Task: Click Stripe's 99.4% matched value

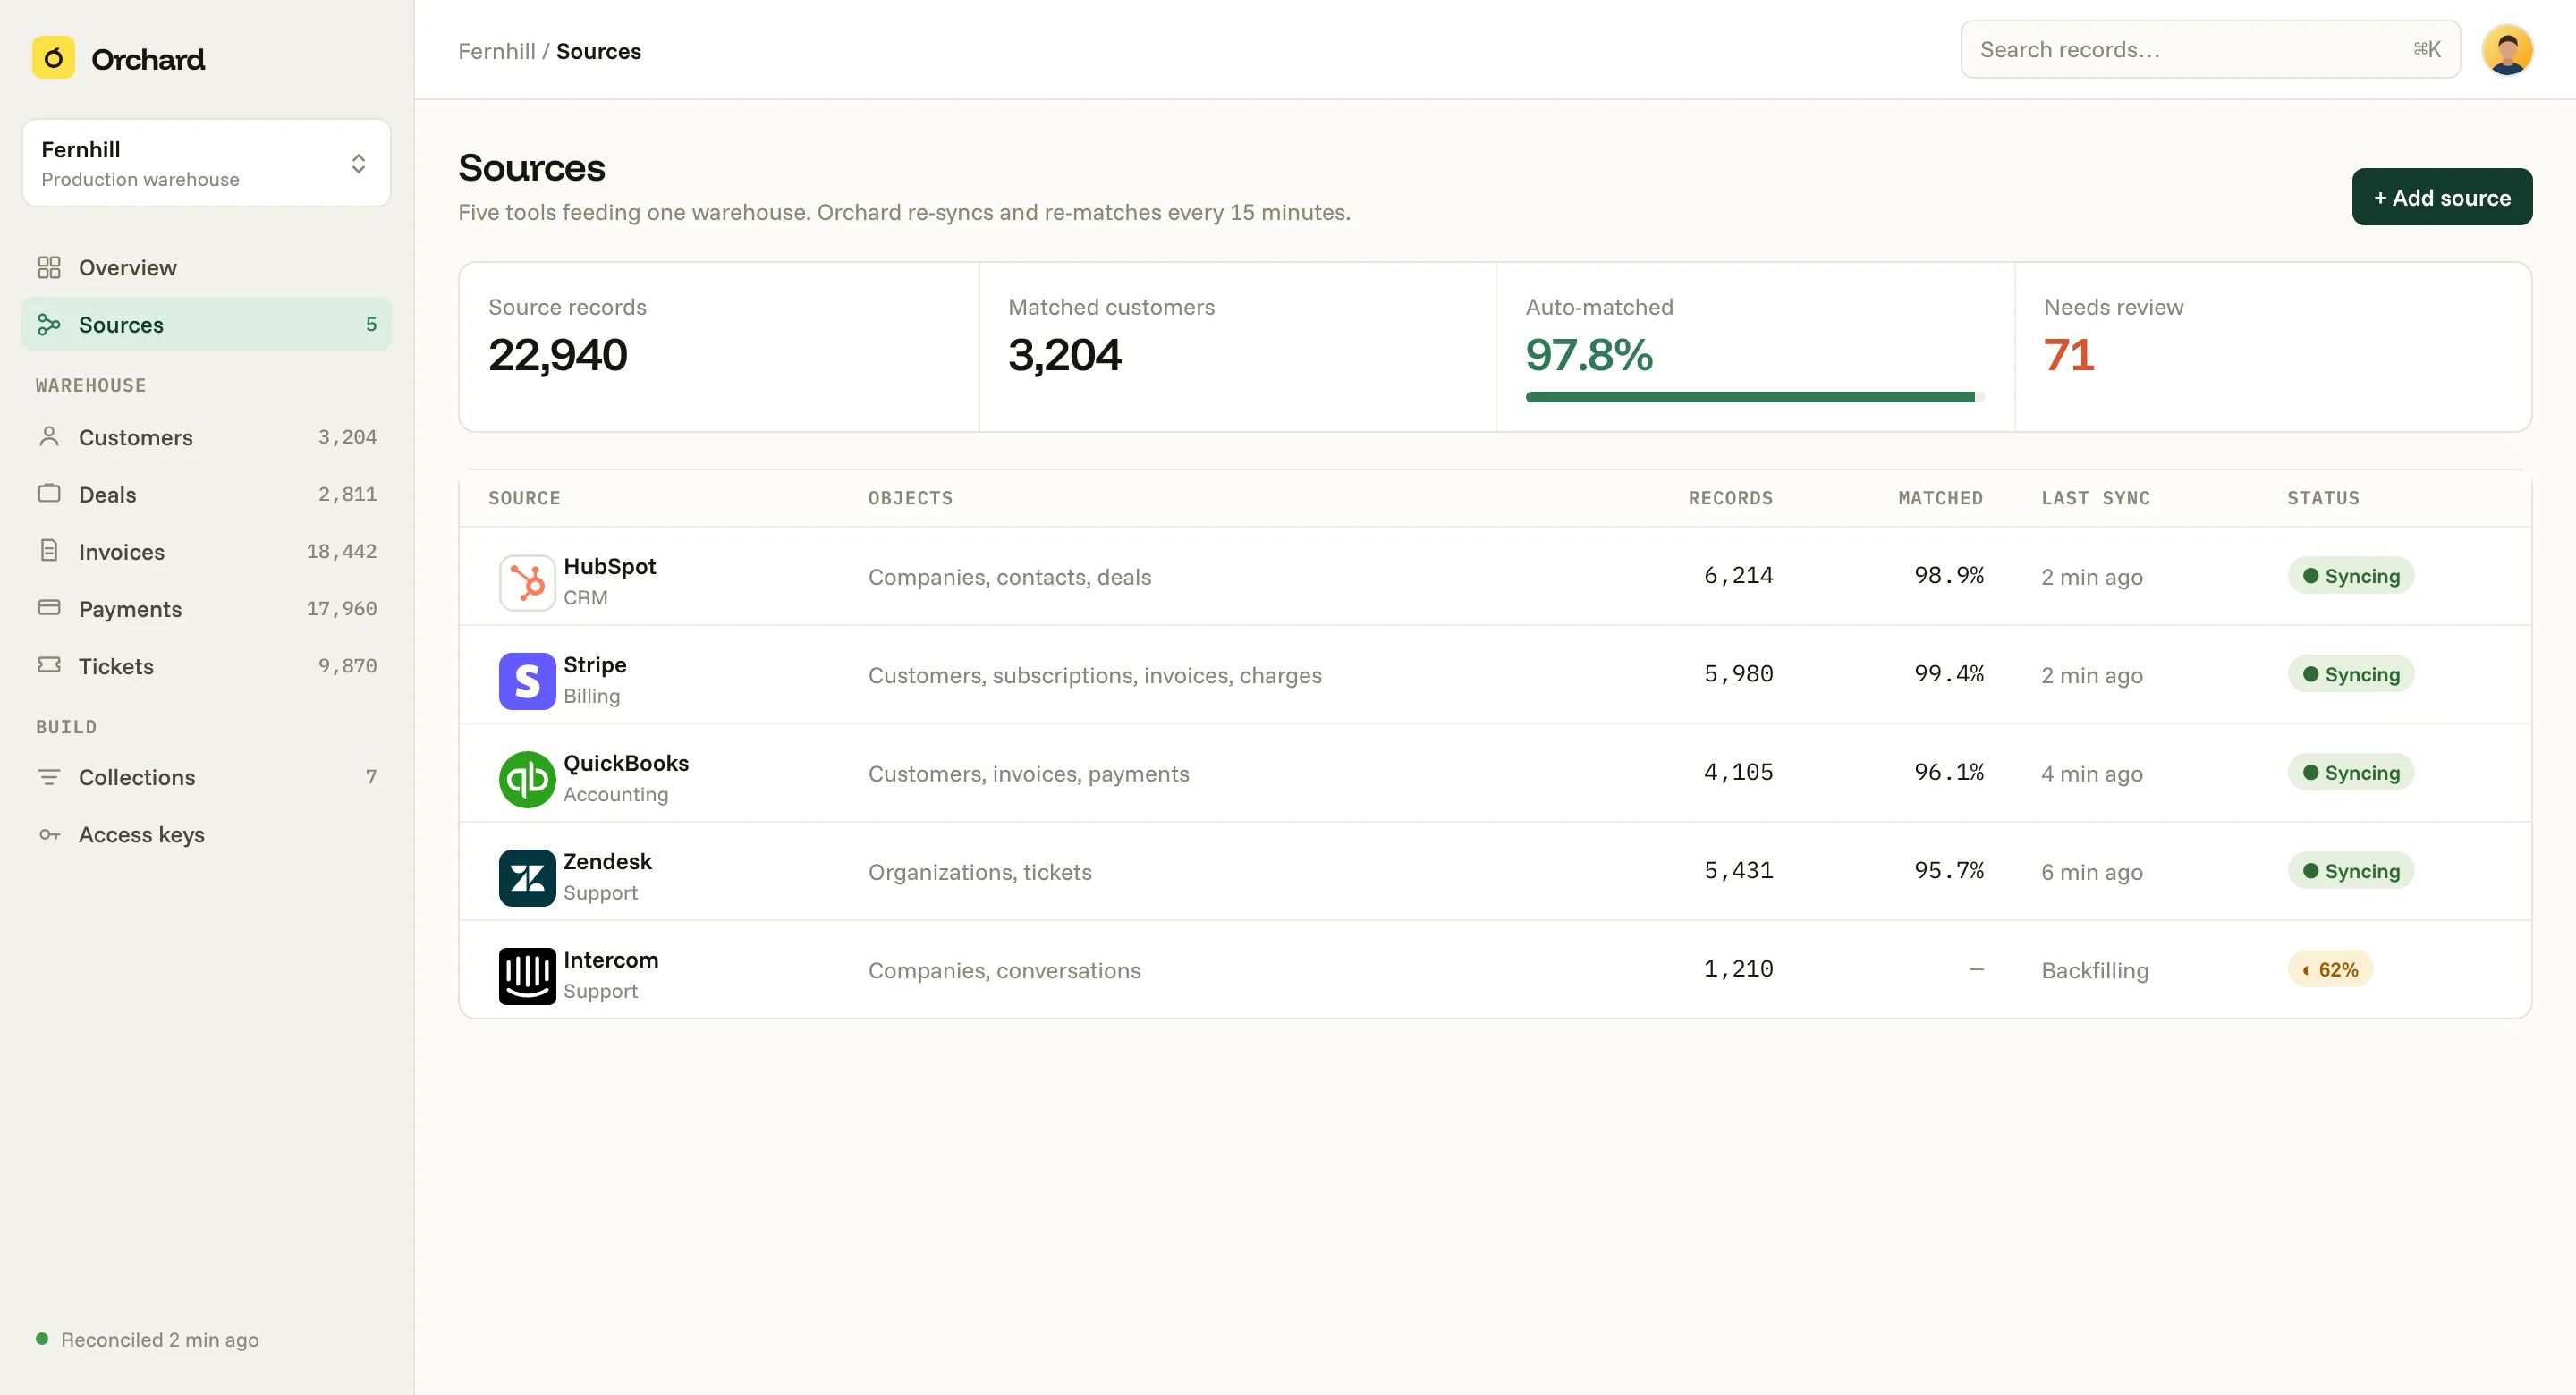Action: pos(1948,674)
